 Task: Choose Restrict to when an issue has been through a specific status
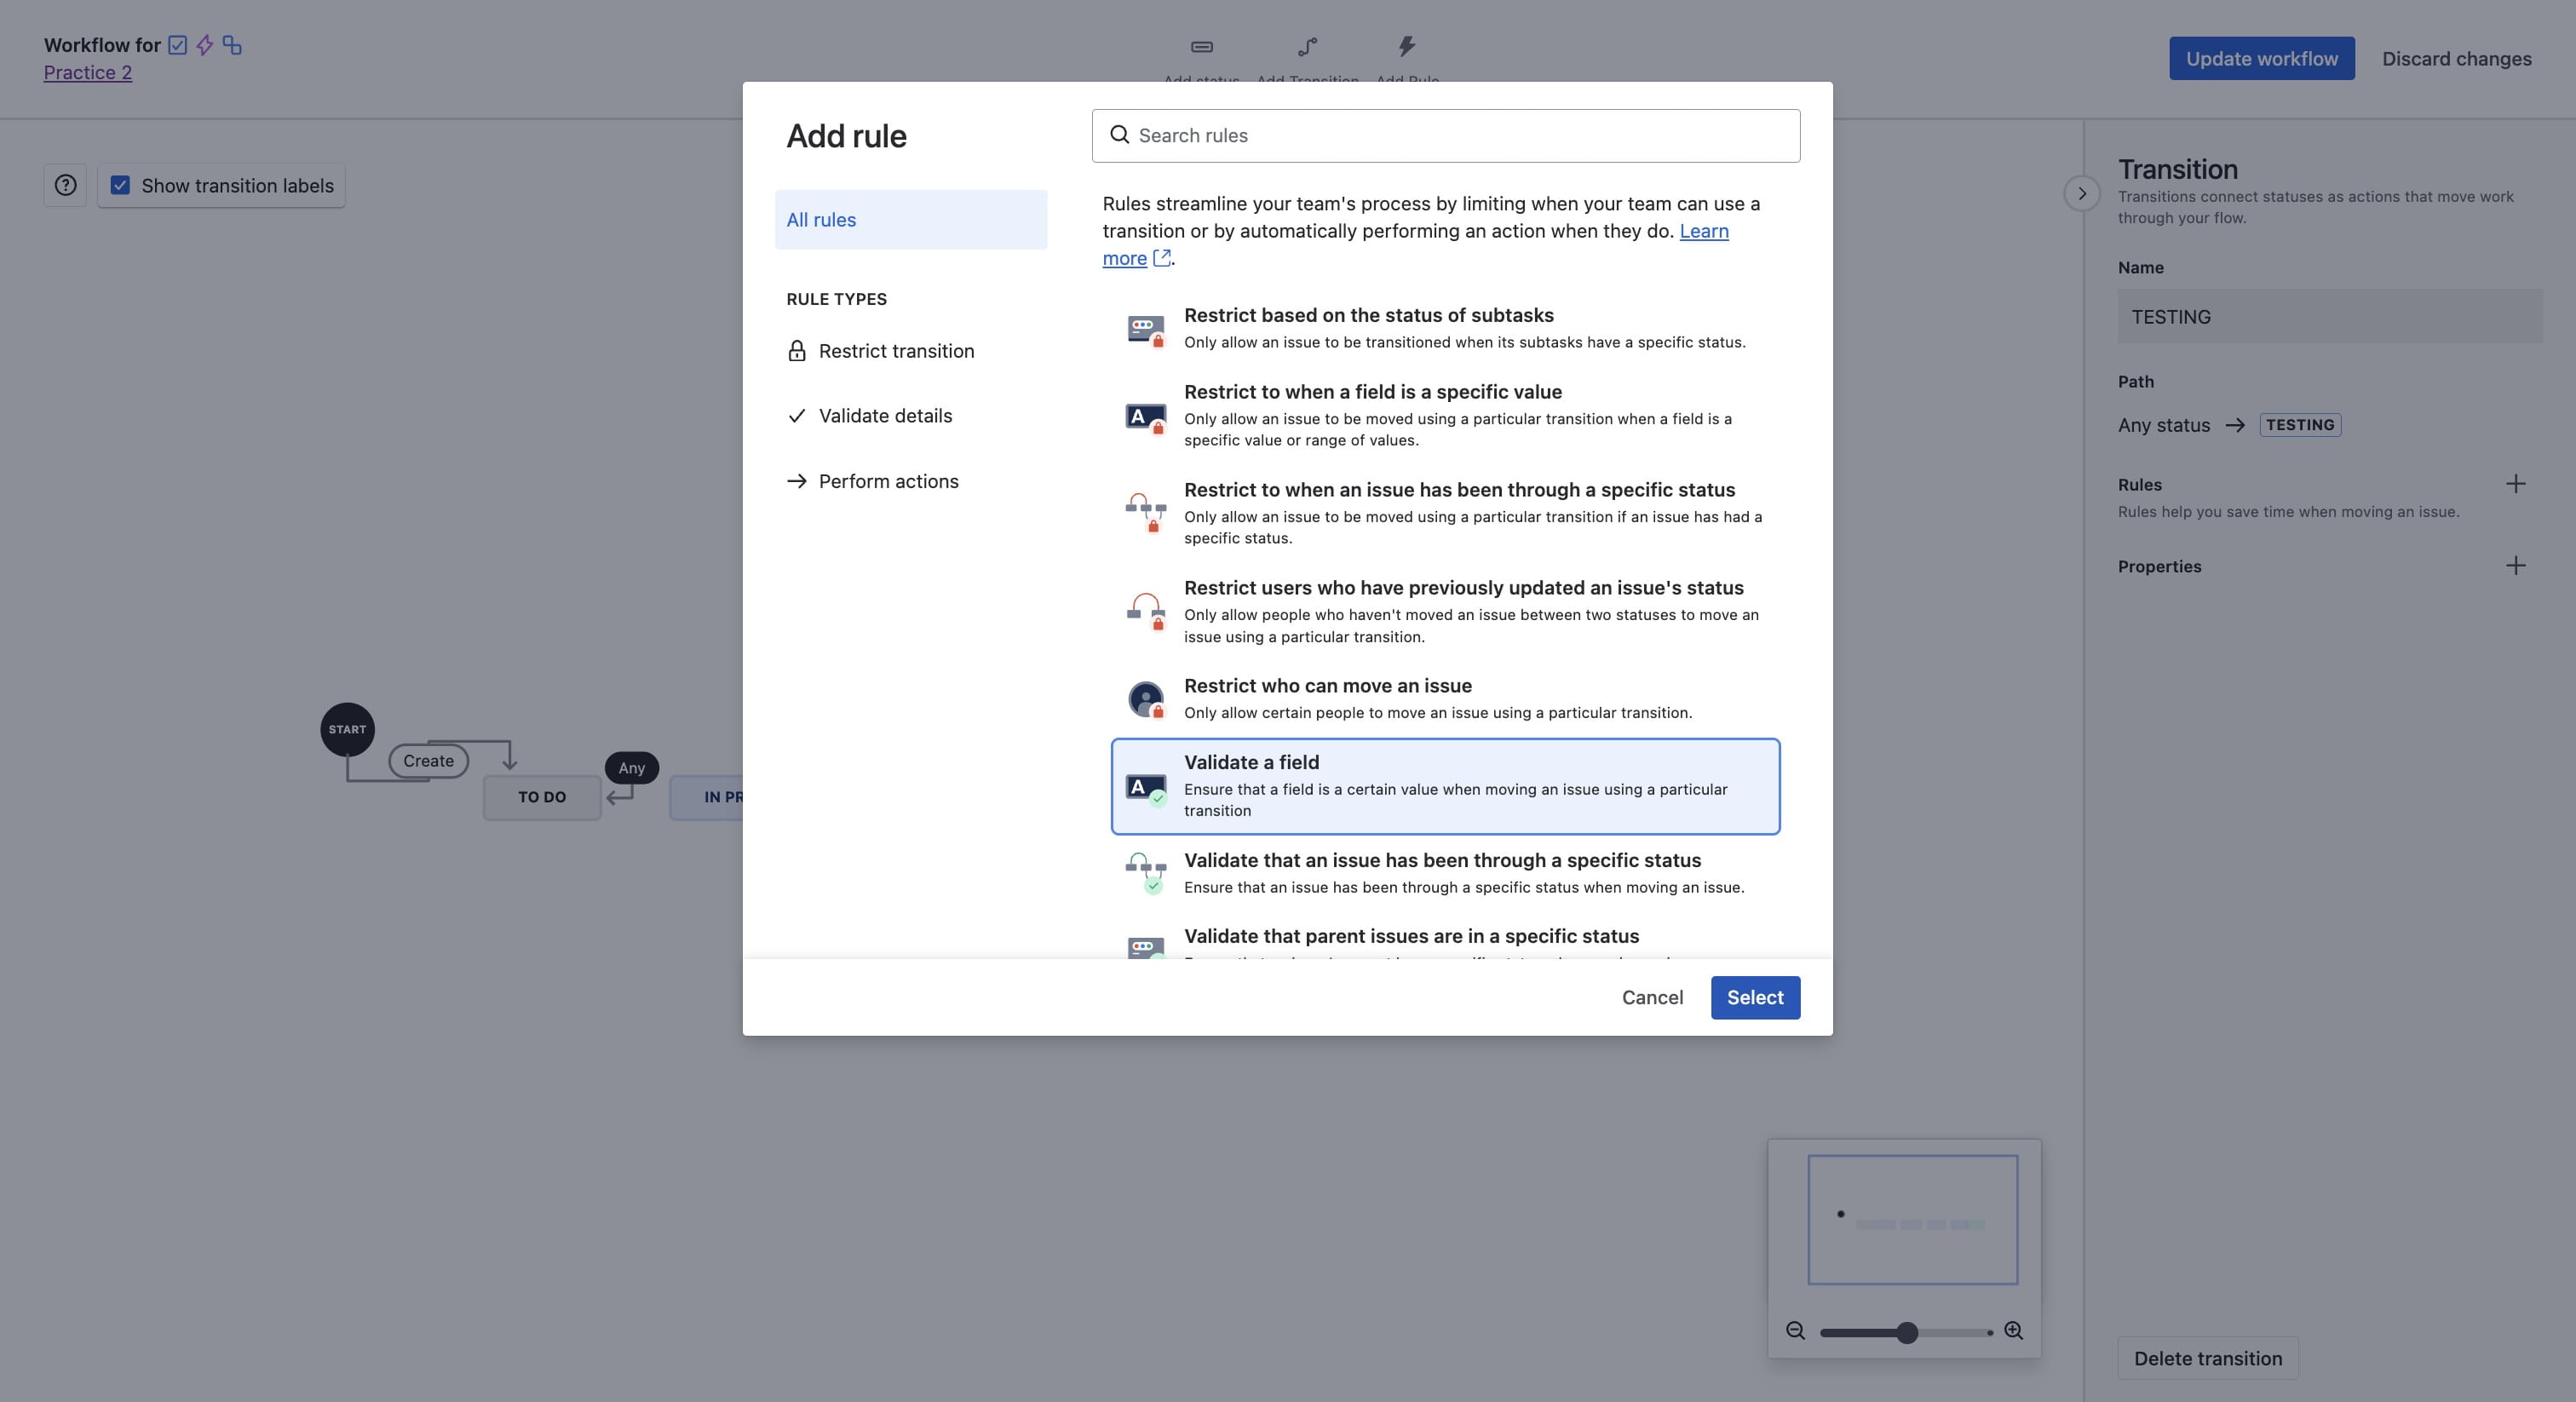1445,513
